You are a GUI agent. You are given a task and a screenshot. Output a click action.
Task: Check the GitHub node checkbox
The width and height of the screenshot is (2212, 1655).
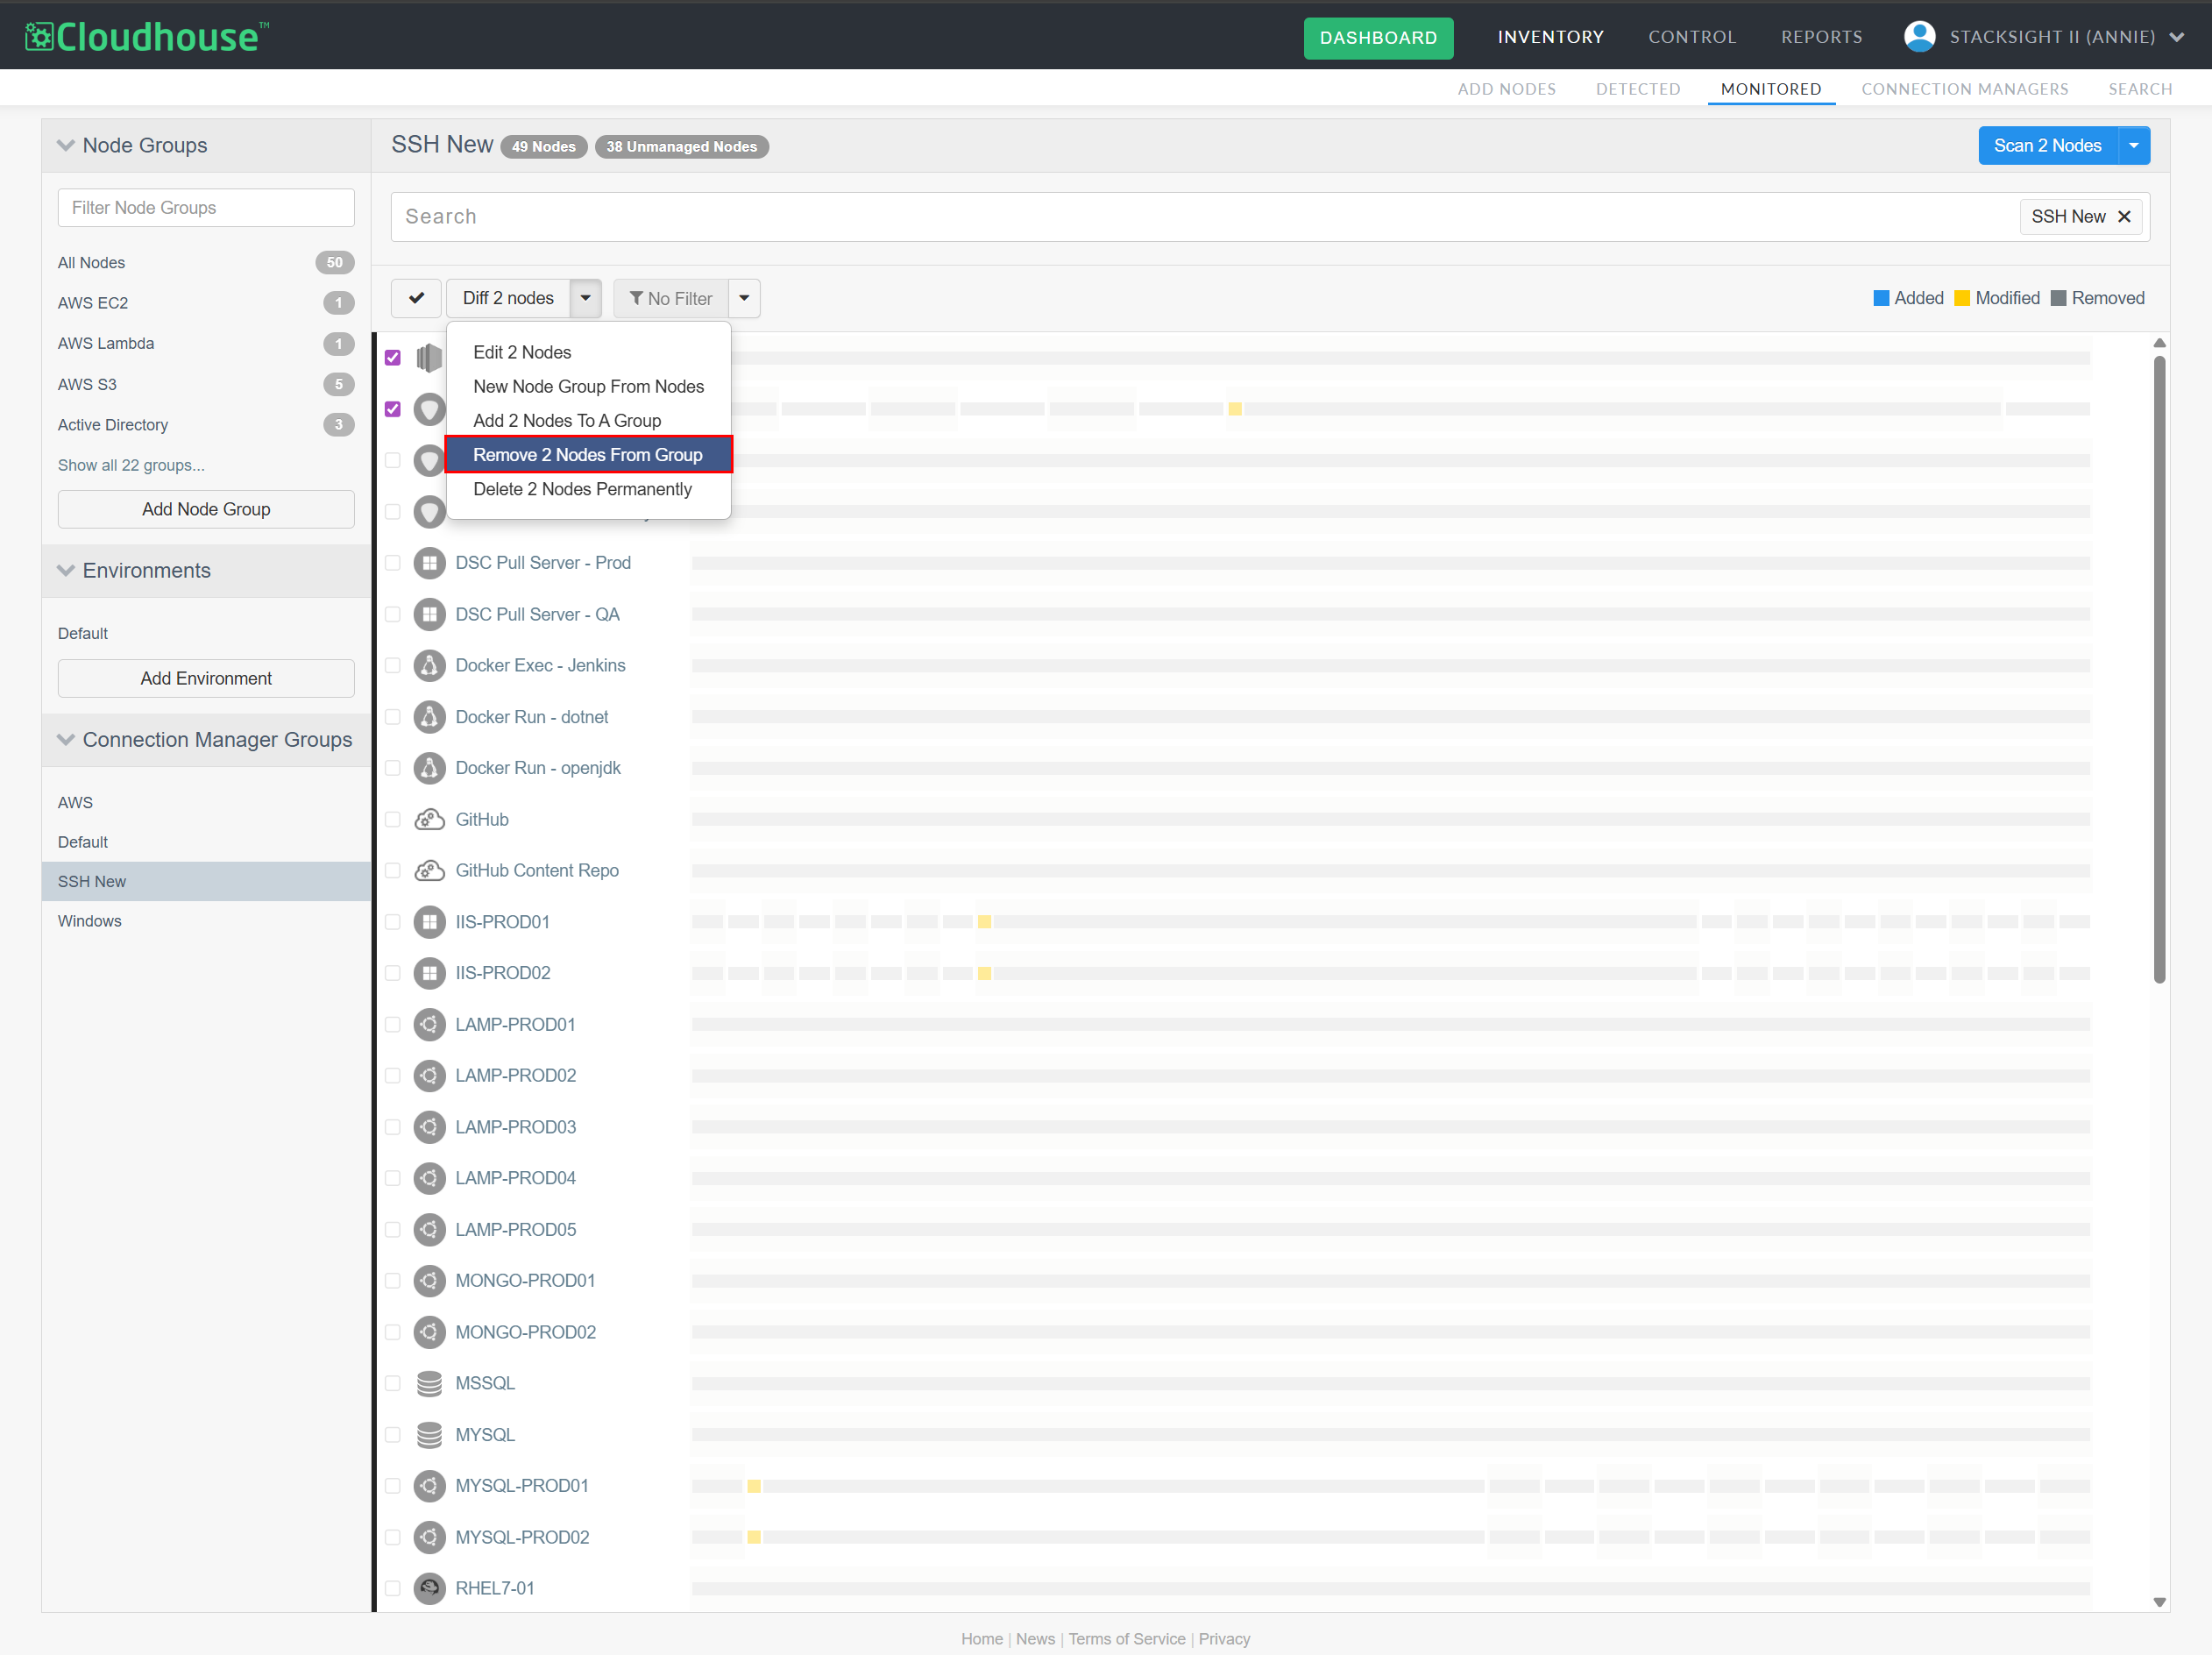click(x=393, y=819)
